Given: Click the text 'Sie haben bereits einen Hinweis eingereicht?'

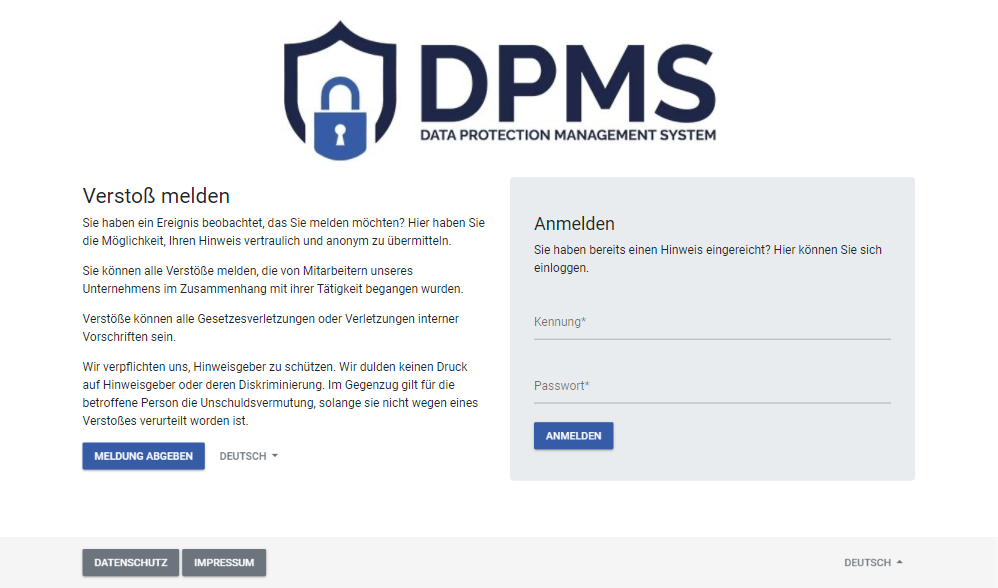Looking at the screenshot, I should click(652, 250).
